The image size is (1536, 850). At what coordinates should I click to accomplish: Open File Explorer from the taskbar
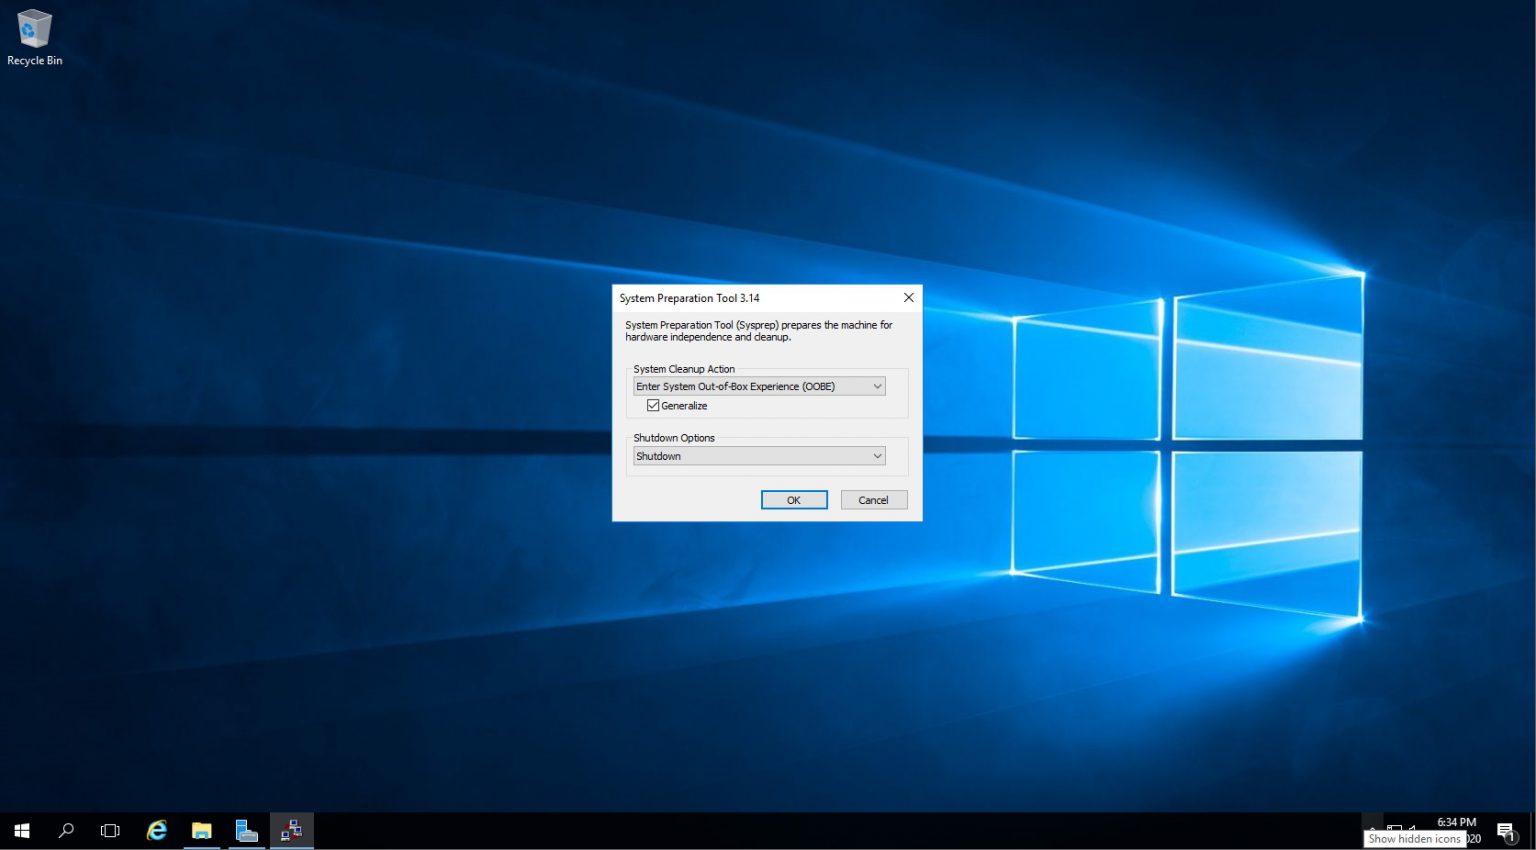tap(201, 830)
